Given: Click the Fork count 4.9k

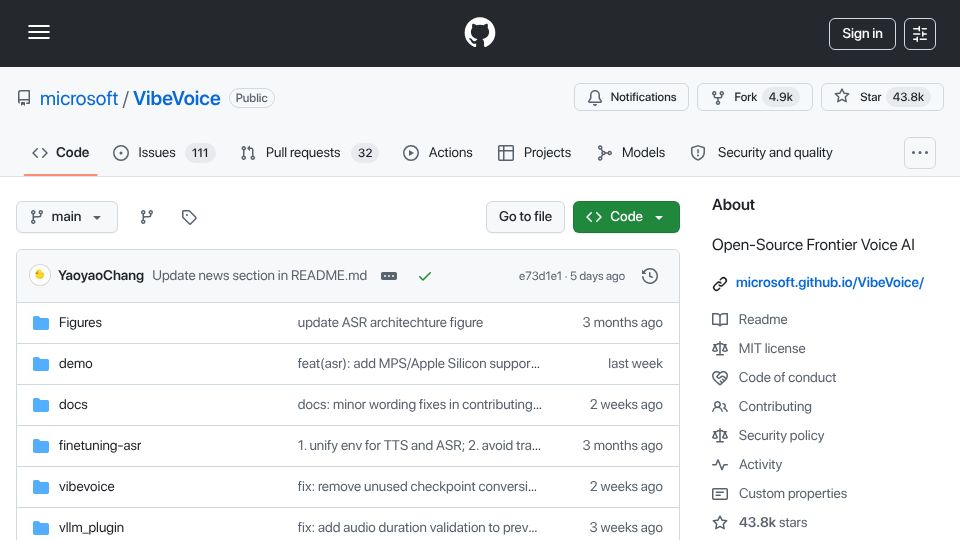Looking at the screenshot, I should tap(781, 97).
